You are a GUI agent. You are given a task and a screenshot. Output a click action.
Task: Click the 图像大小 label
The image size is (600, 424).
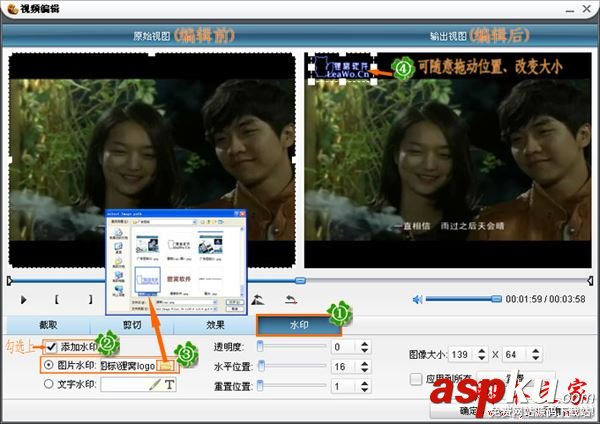click(427, 354)
